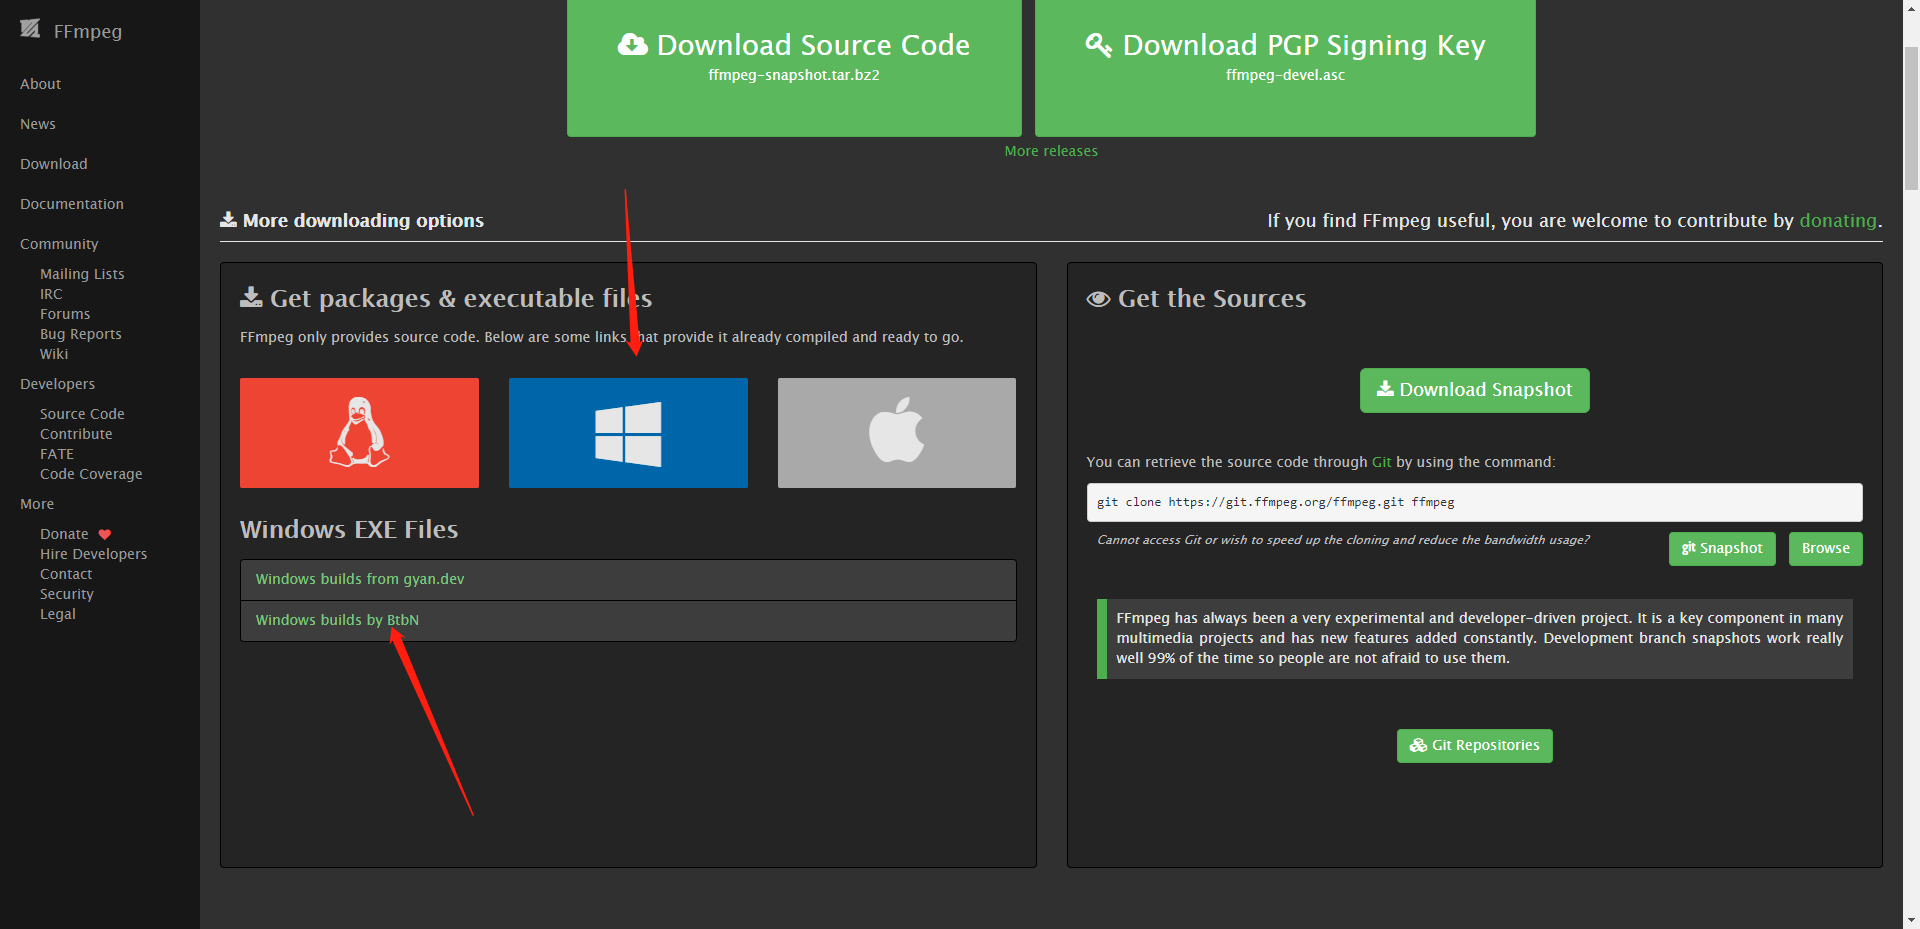Open Windows builds from gyan.dev
The image size is (1920, 929).
click(x=360, y=579)
